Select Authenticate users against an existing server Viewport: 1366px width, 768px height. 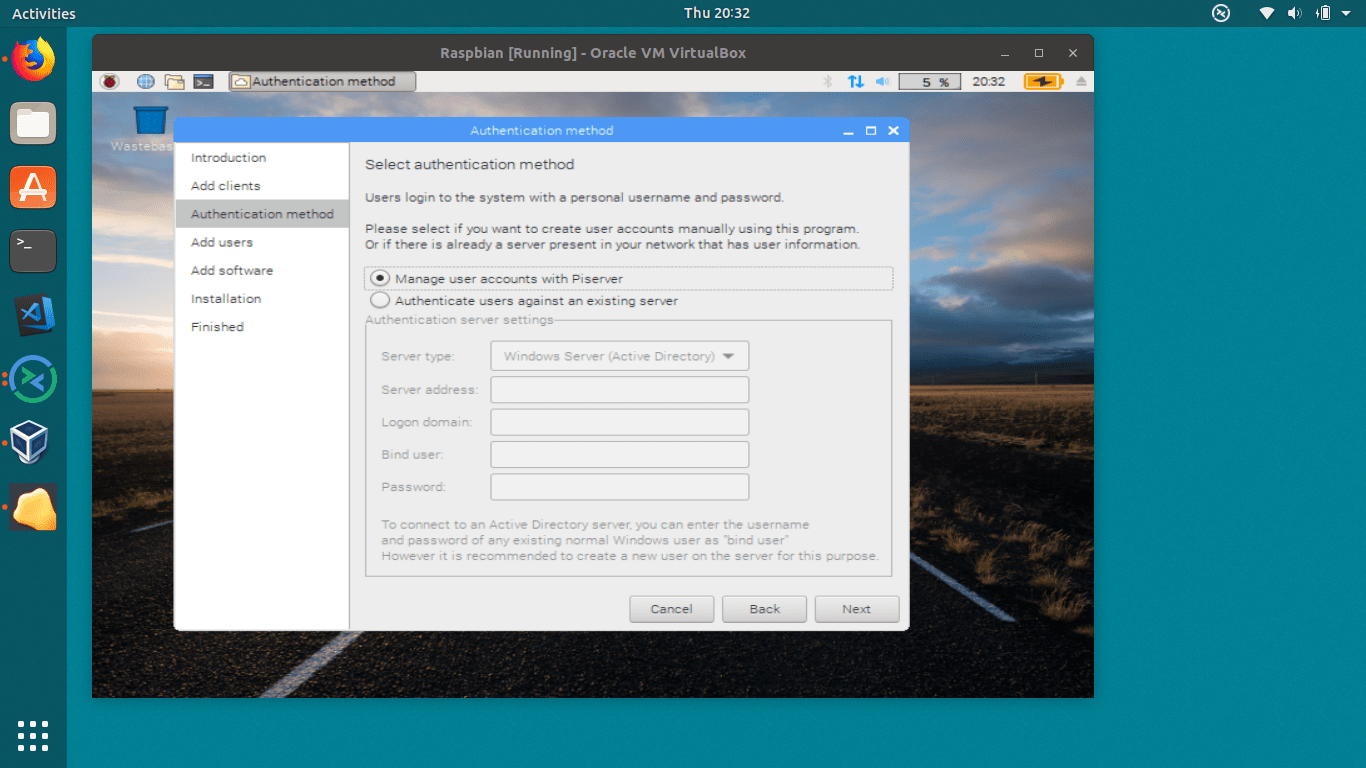380,300
